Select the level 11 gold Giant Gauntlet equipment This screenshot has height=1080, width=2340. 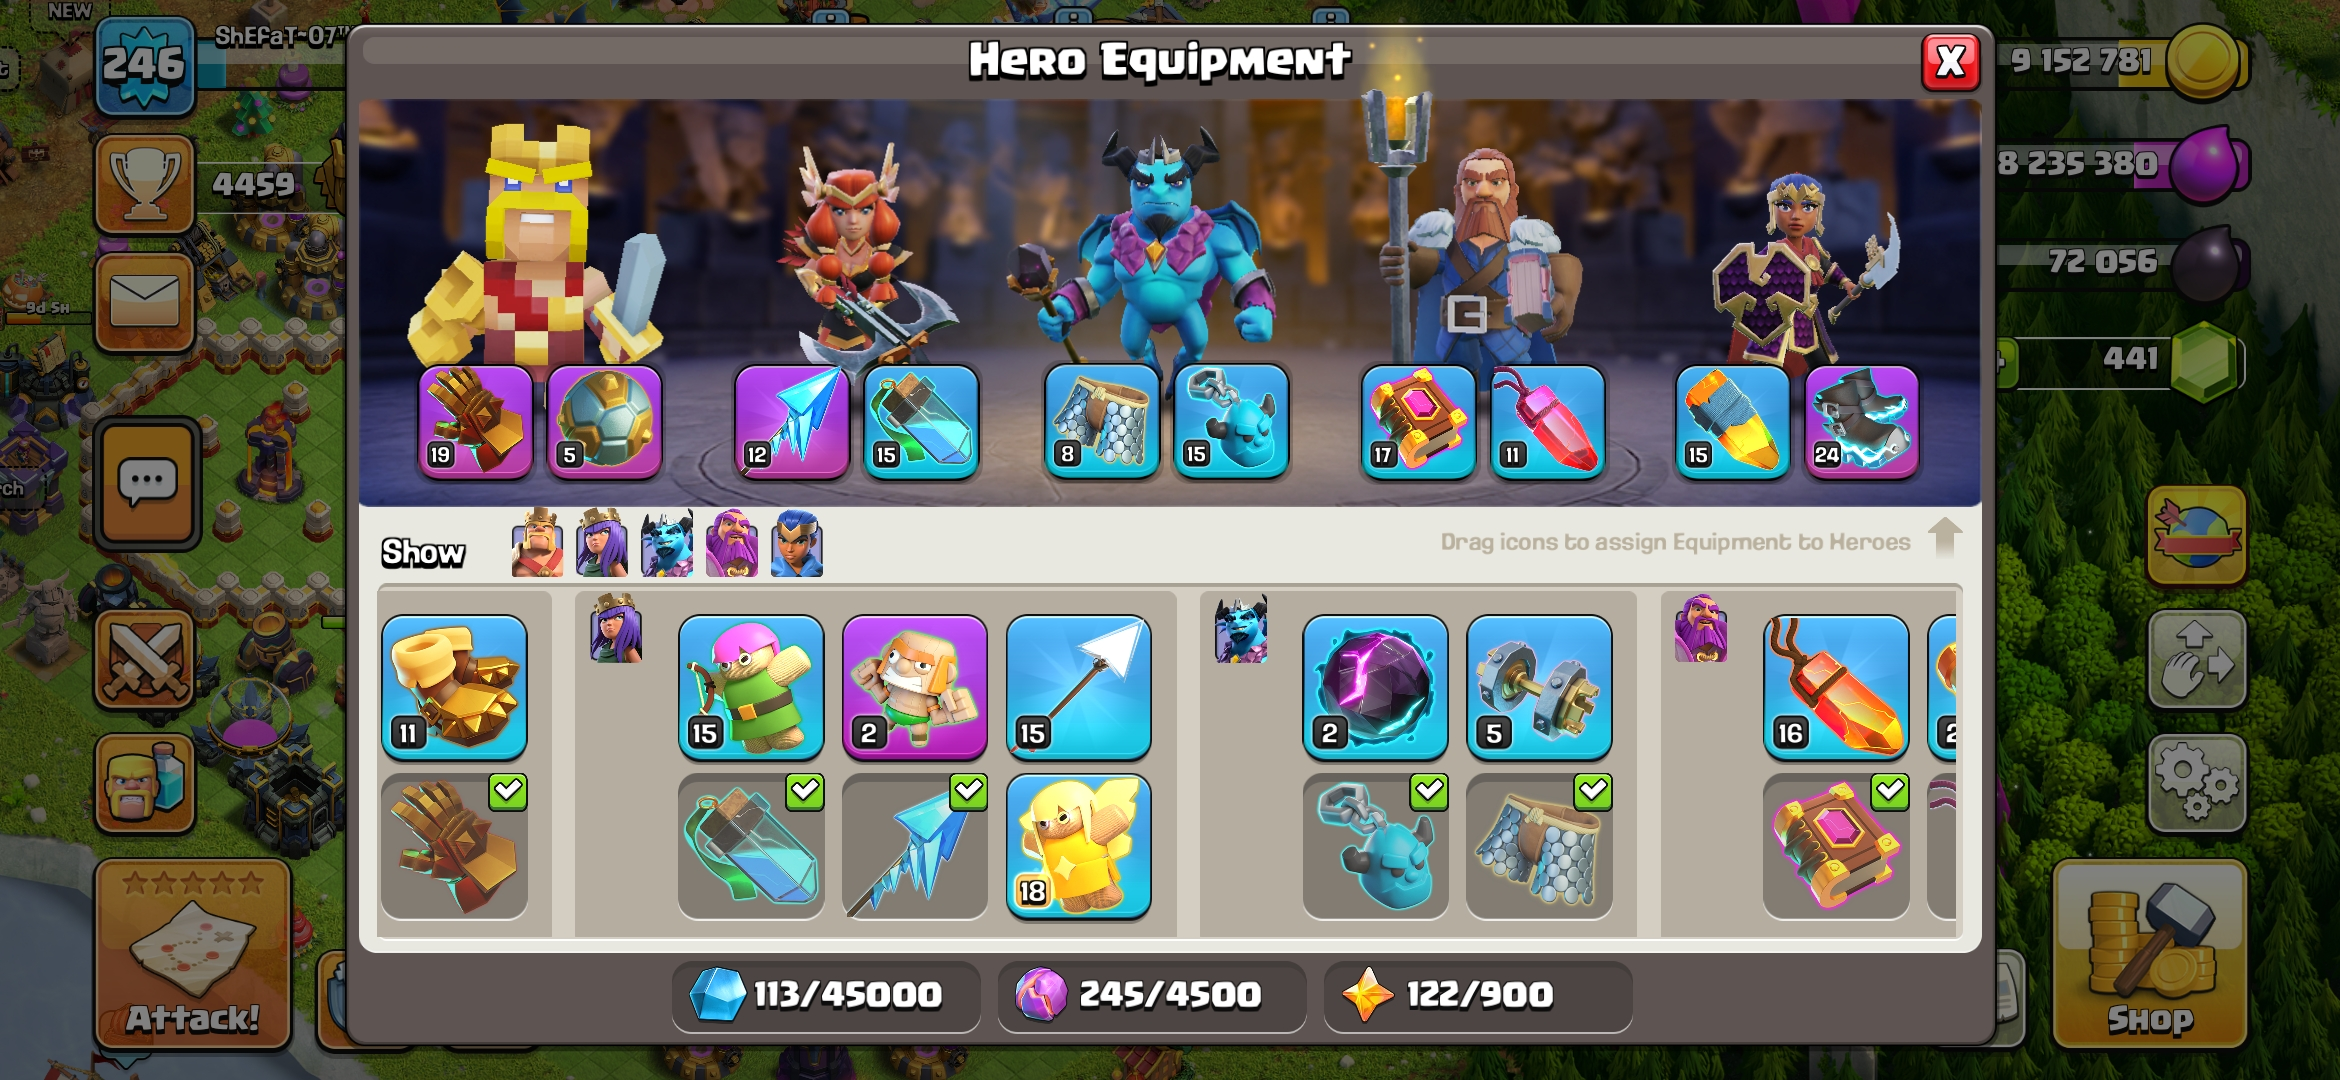(x=454, y=687)
